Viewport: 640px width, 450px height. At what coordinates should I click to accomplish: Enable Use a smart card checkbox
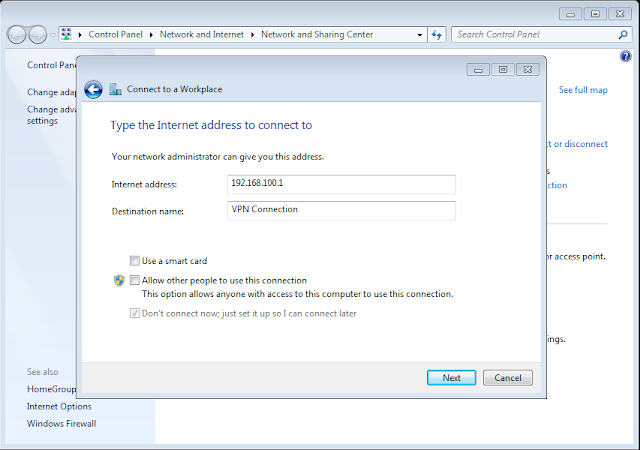click(x=134, y=261)
